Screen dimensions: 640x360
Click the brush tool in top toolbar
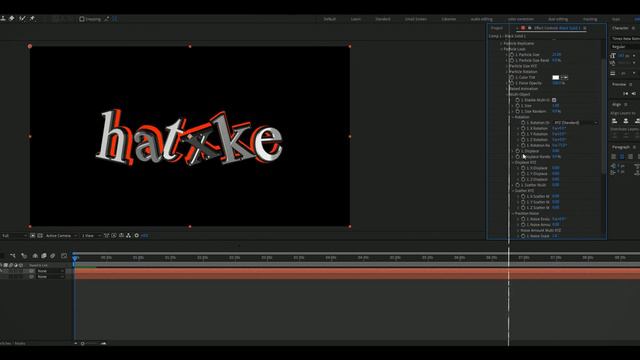(22, 18)
